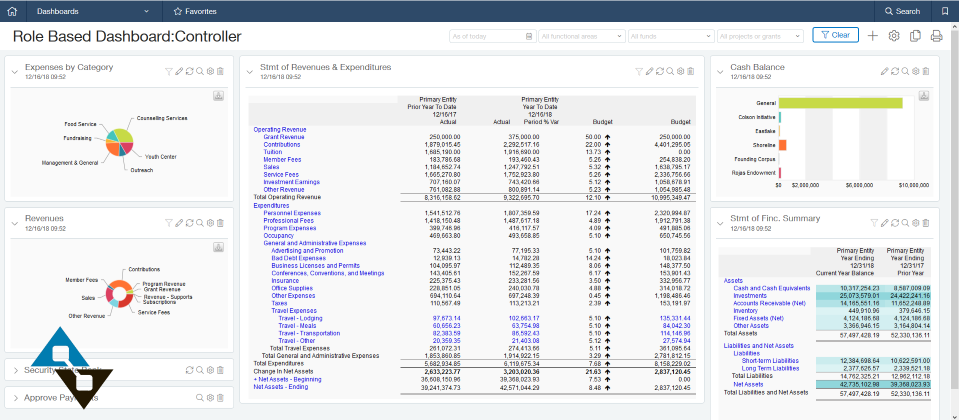Open the All funds dropdown
This screenshot has height=420, width=959.
click(671, 37)
